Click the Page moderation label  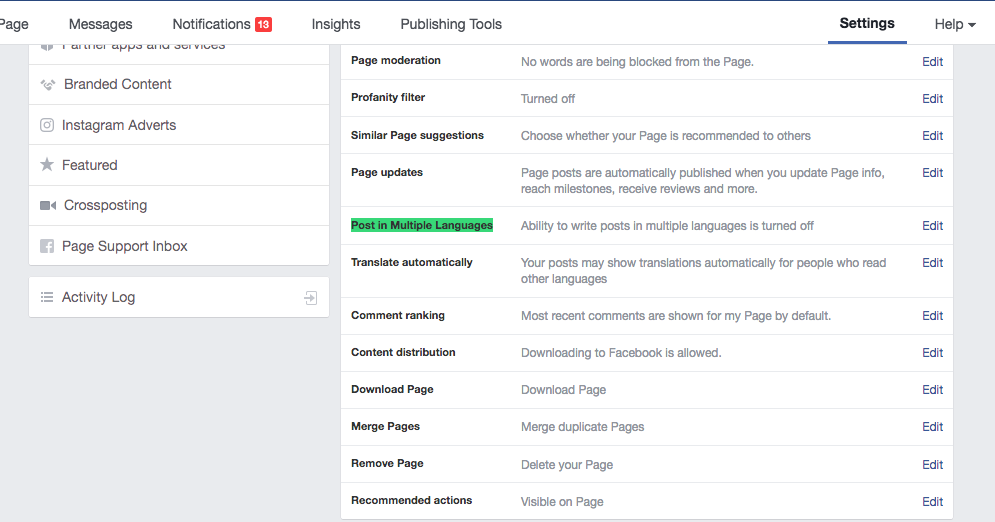coord(396,60)
